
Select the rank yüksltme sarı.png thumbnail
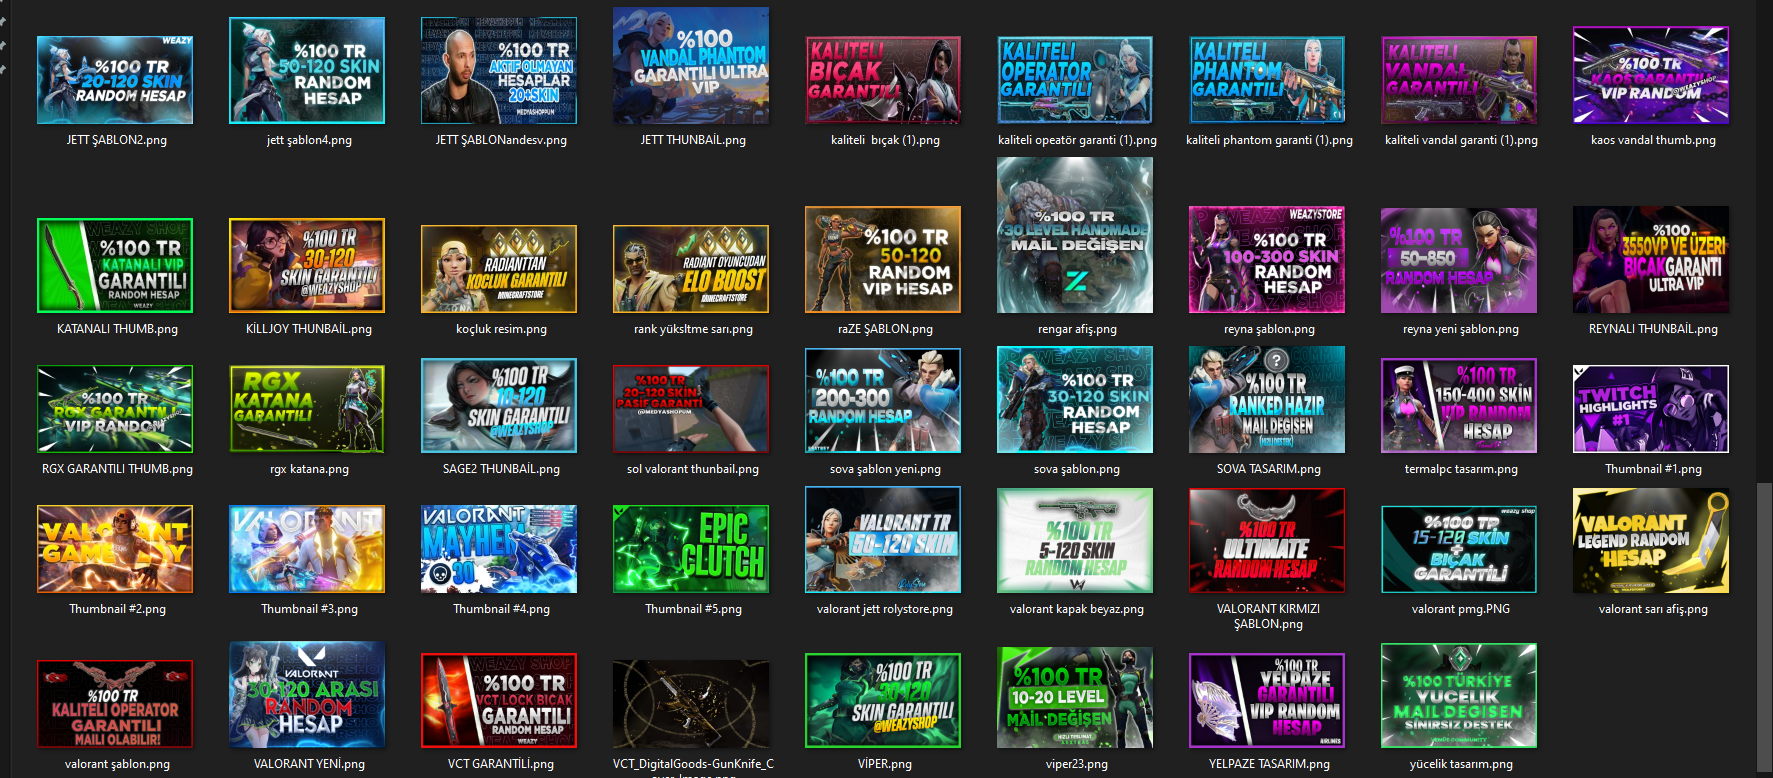[691, 269]
